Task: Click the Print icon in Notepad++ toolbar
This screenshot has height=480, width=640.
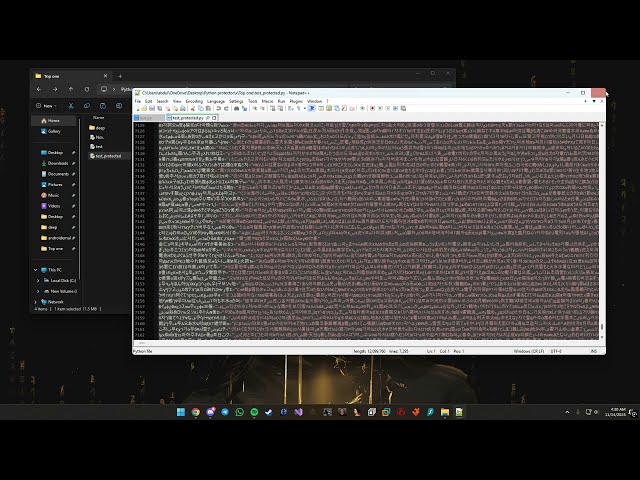Action: (182, 109)
